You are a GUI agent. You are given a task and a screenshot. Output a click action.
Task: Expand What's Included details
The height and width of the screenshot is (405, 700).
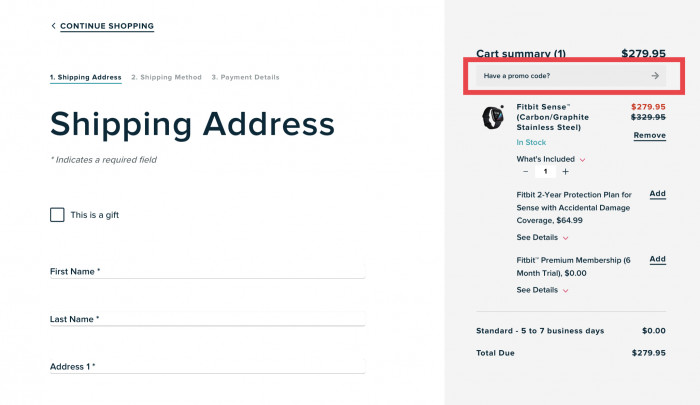click(550, 159)
